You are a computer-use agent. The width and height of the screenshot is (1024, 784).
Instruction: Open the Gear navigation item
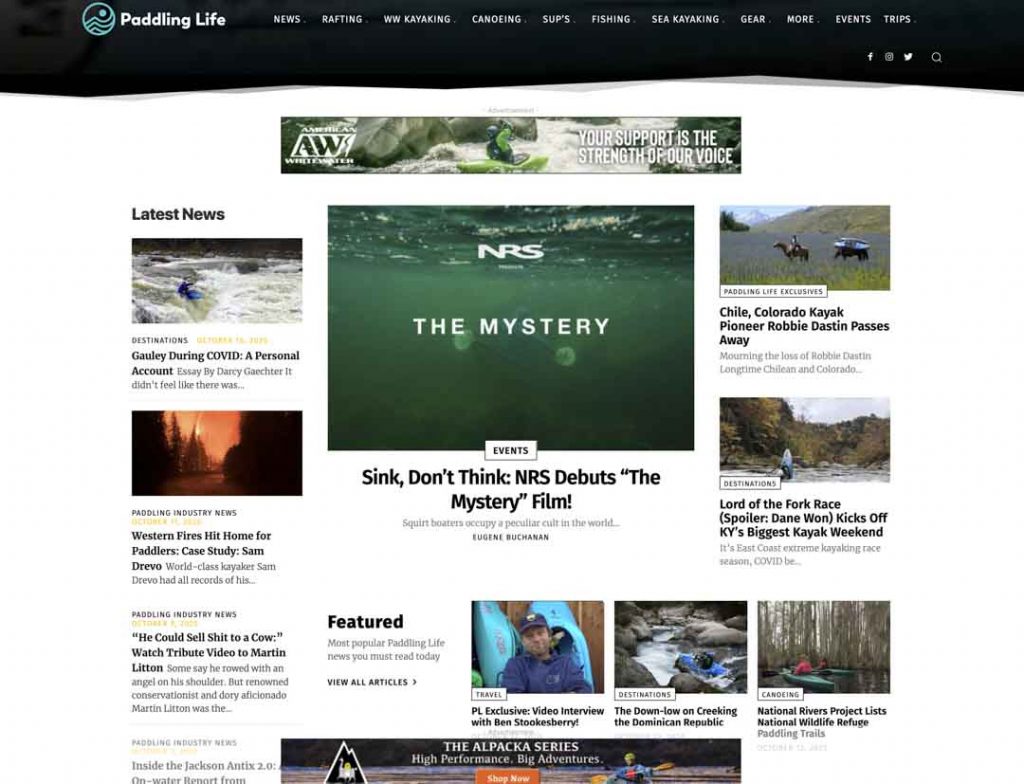[x=755, y=20]
